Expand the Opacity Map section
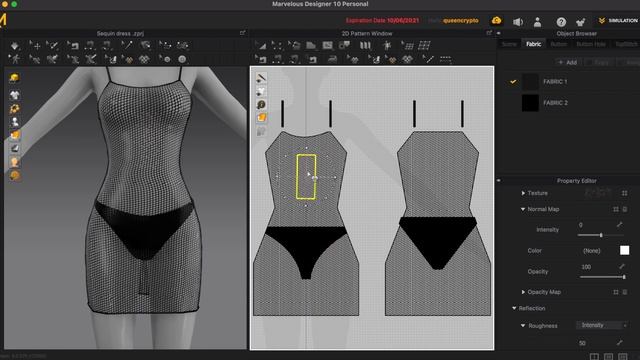This screenshot has height=360, width=640. (x=523, y=292)
